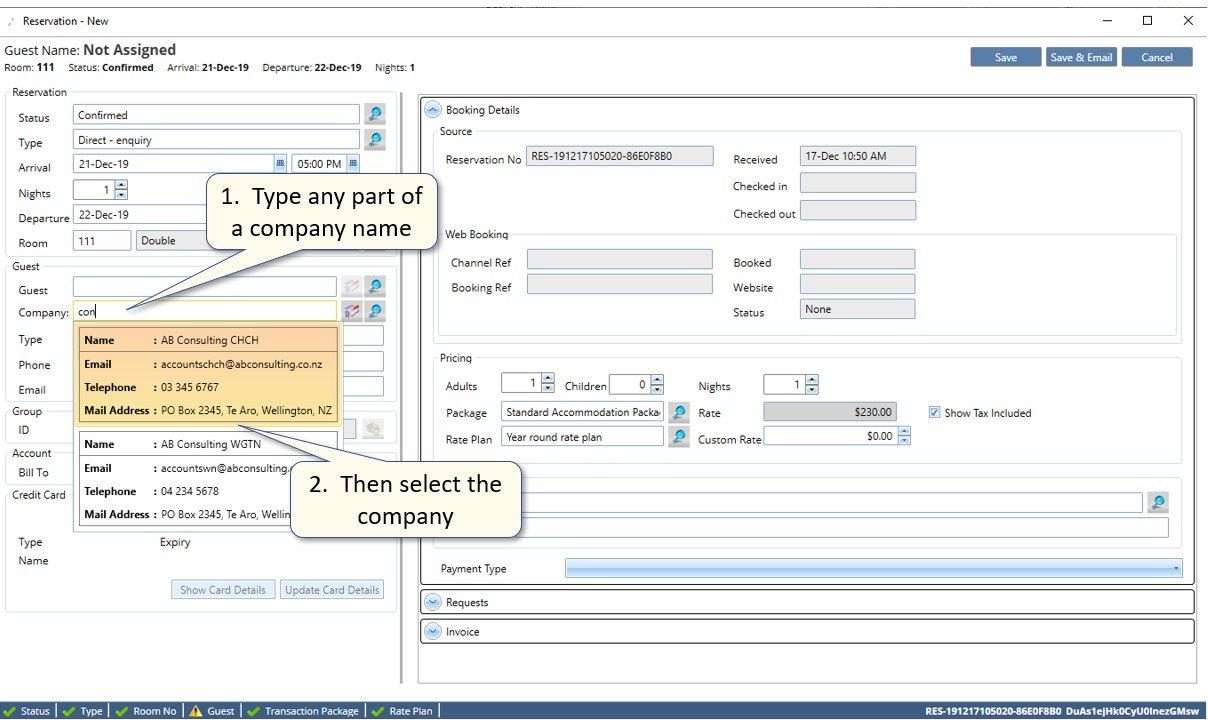Click the Save & Email button

1081,57
